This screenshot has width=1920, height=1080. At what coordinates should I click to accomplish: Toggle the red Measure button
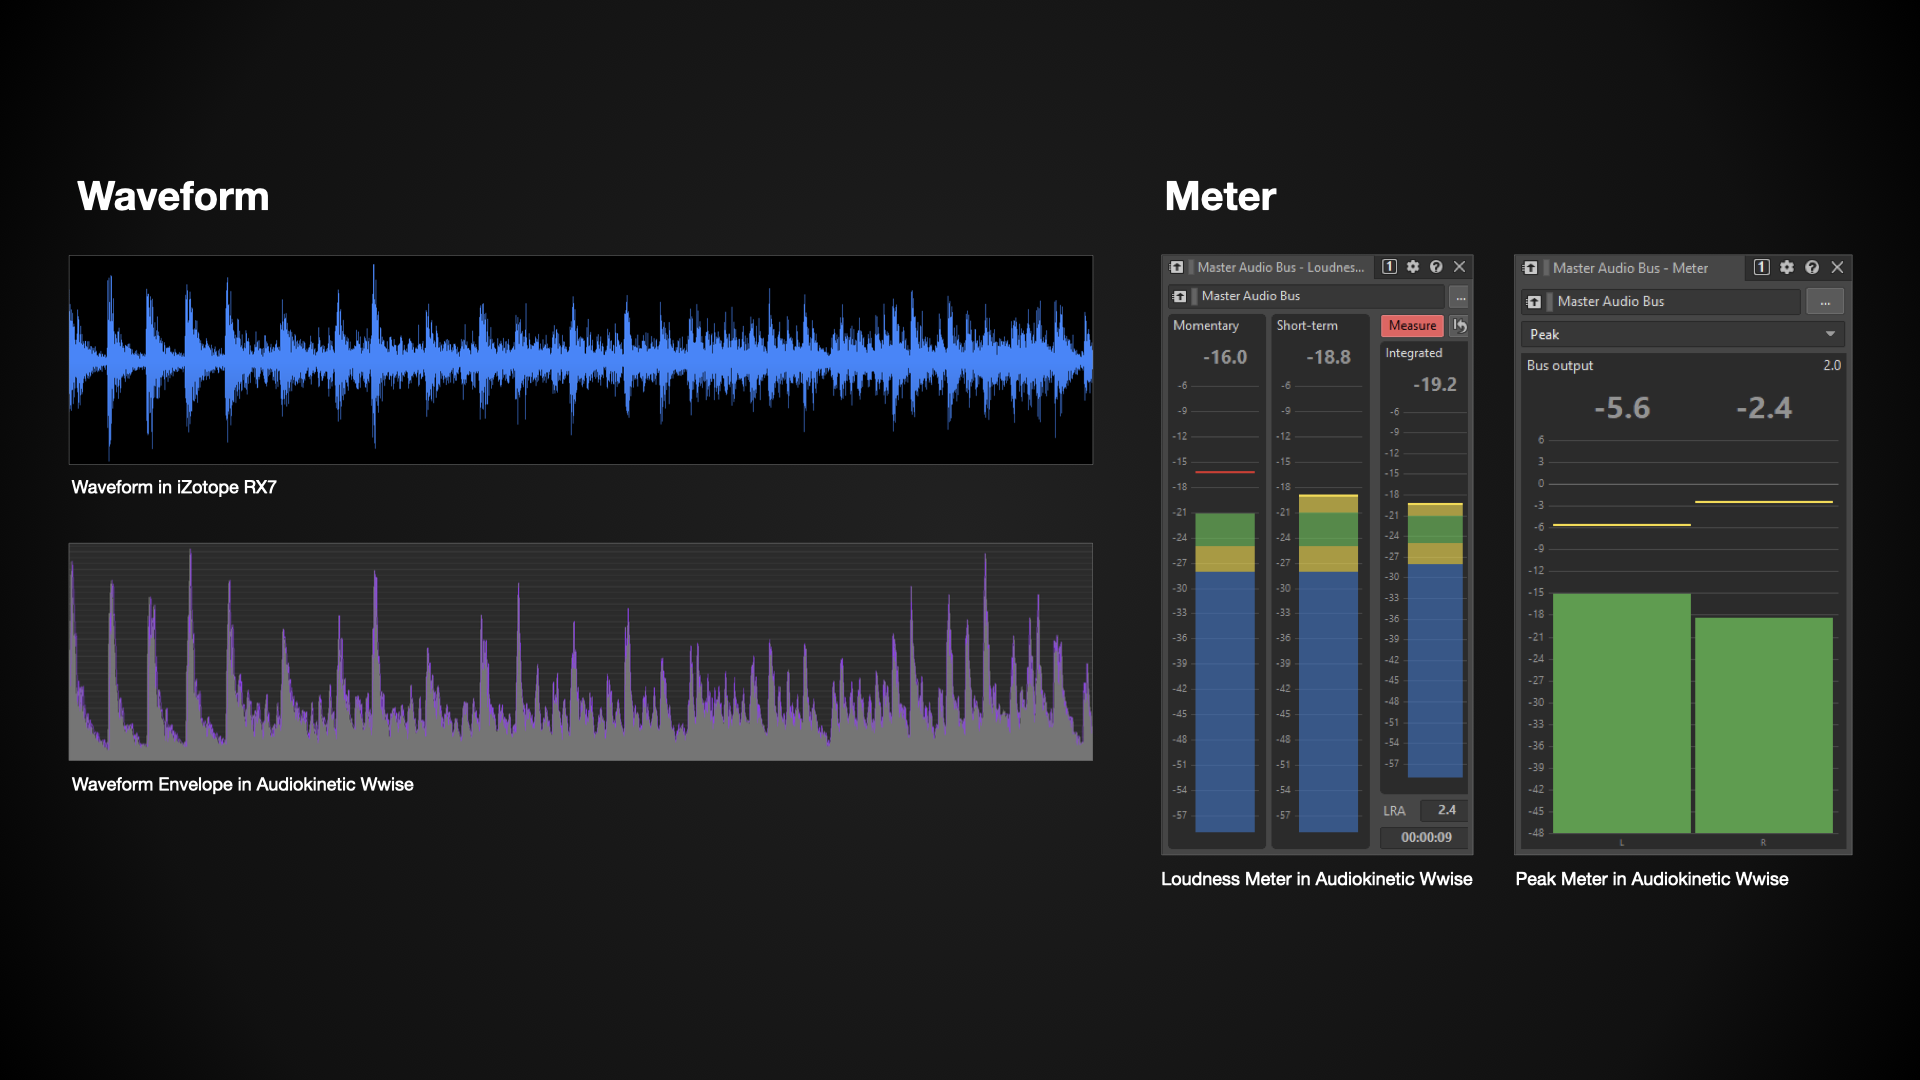point(1412,326)
